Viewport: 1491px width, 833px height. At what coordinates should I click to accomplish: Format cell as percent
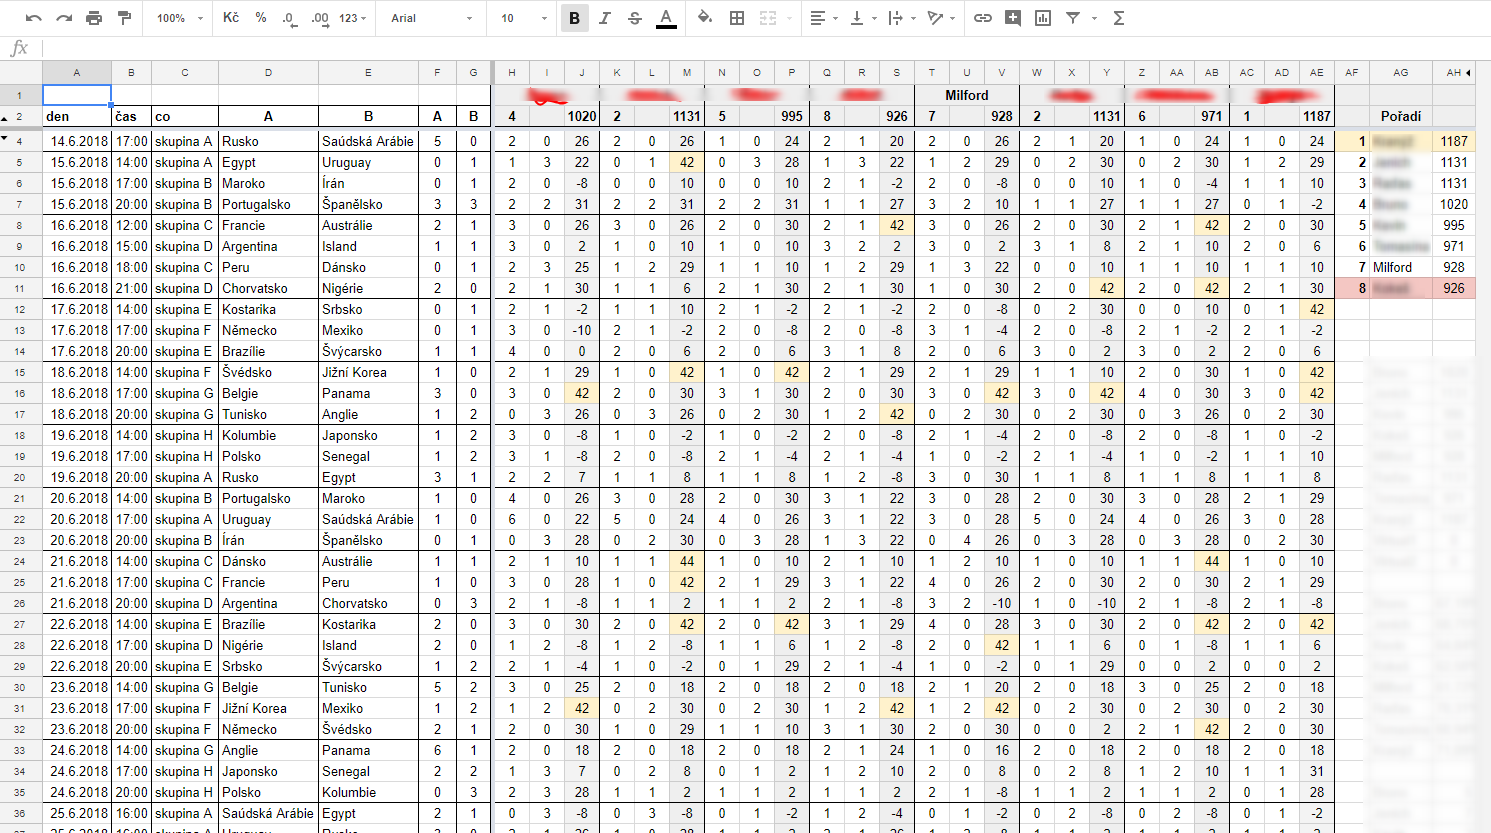point(261,18)
